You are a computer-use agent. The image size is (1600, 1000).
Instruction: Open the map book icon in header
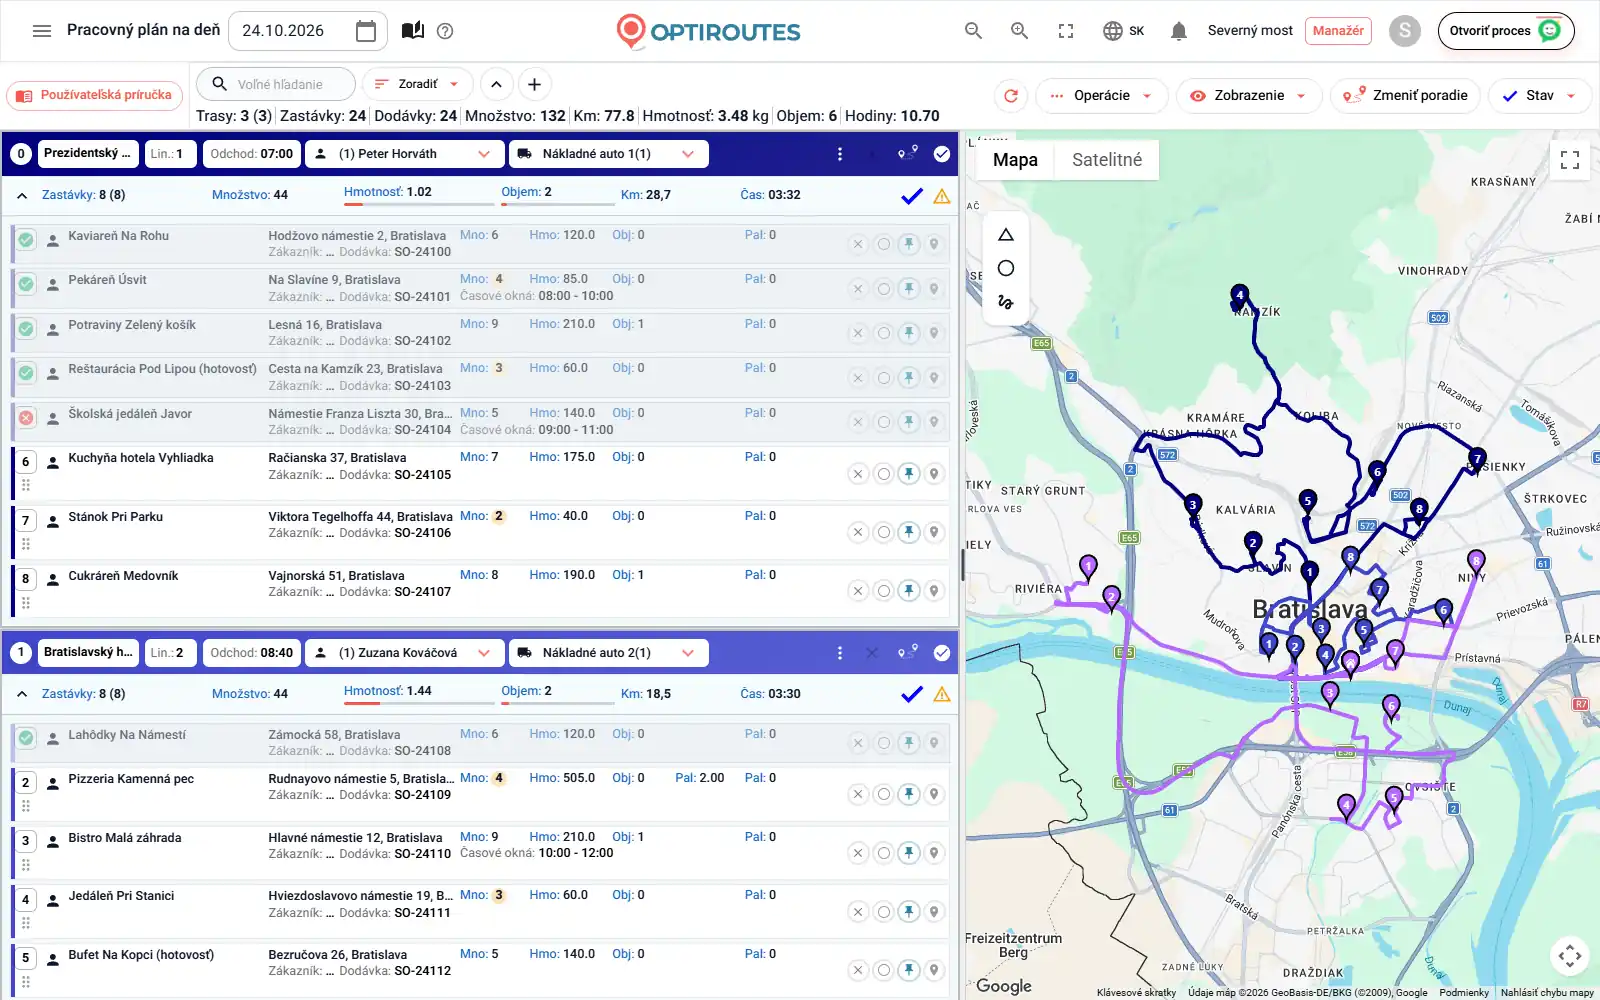(413, 31)
